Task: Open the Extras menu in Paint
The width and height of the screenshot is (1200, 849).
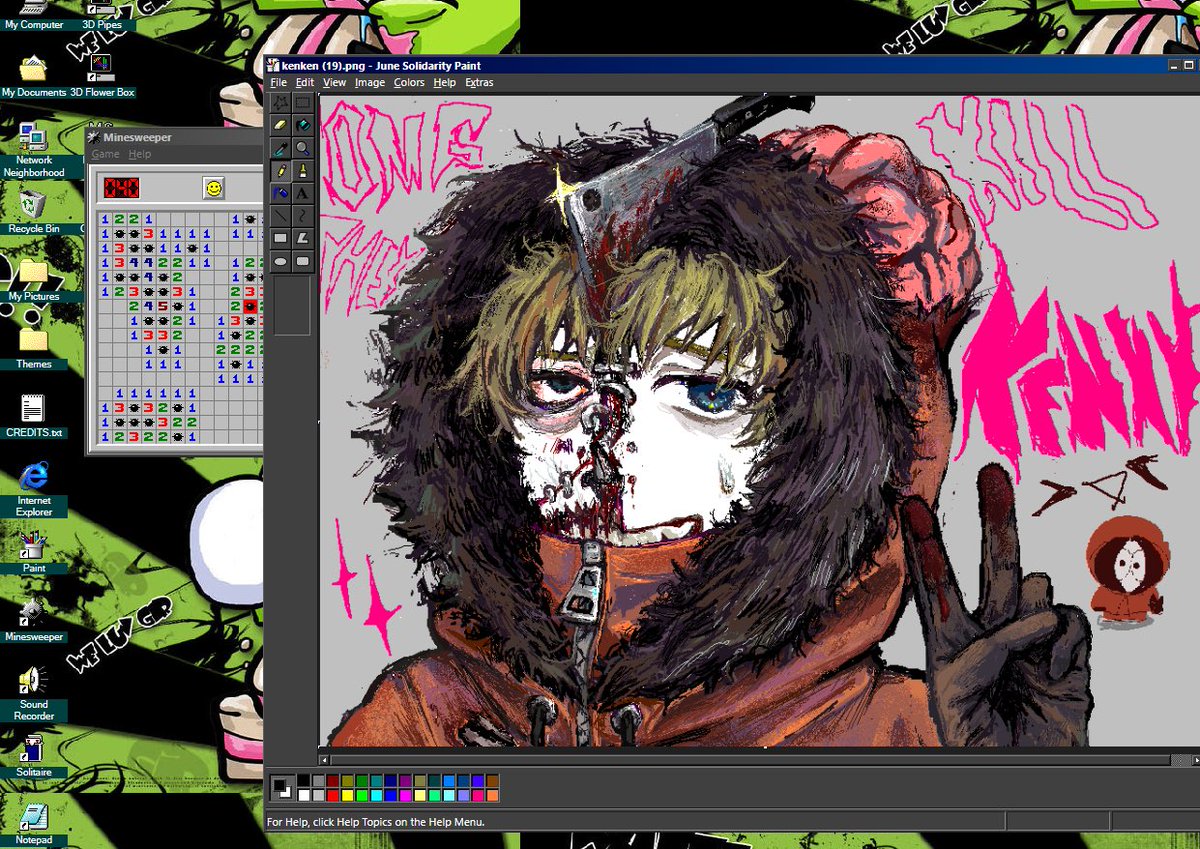Action: pos(478,82)
